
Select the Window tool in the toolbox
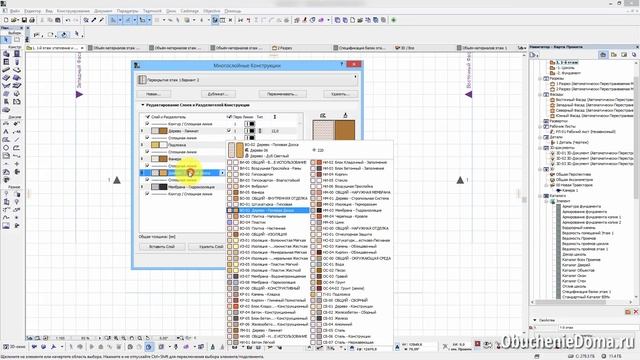click(6, 62)
